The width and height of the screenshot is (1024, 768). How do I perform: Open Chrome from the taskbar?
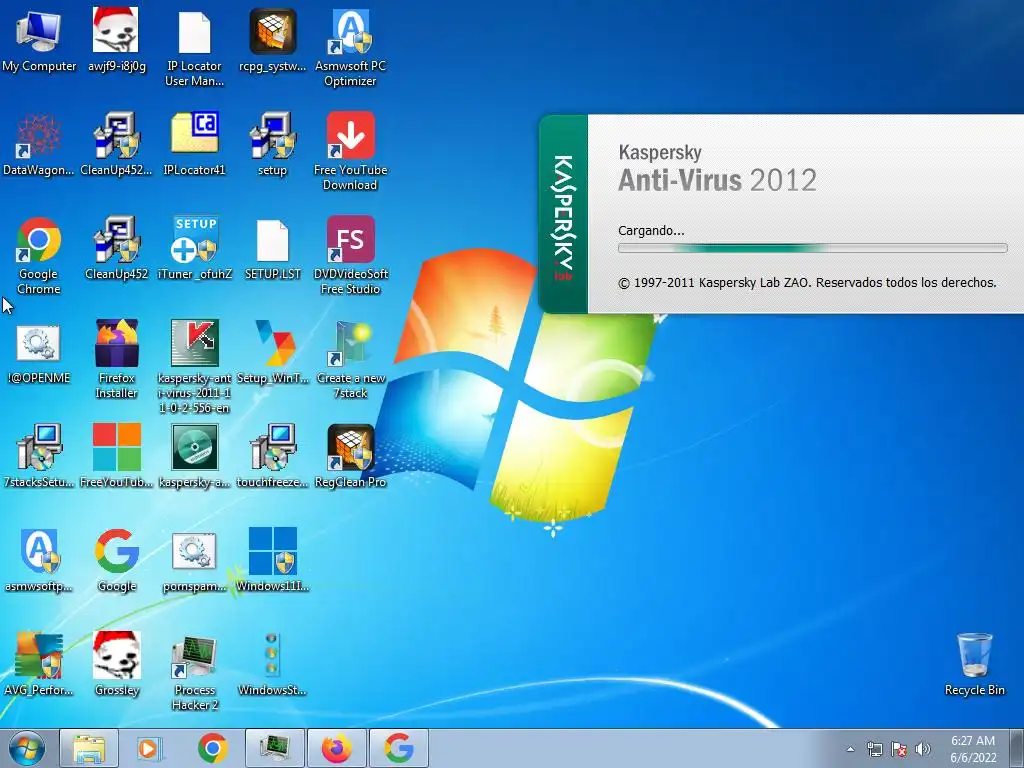click(x=212, y=748)
